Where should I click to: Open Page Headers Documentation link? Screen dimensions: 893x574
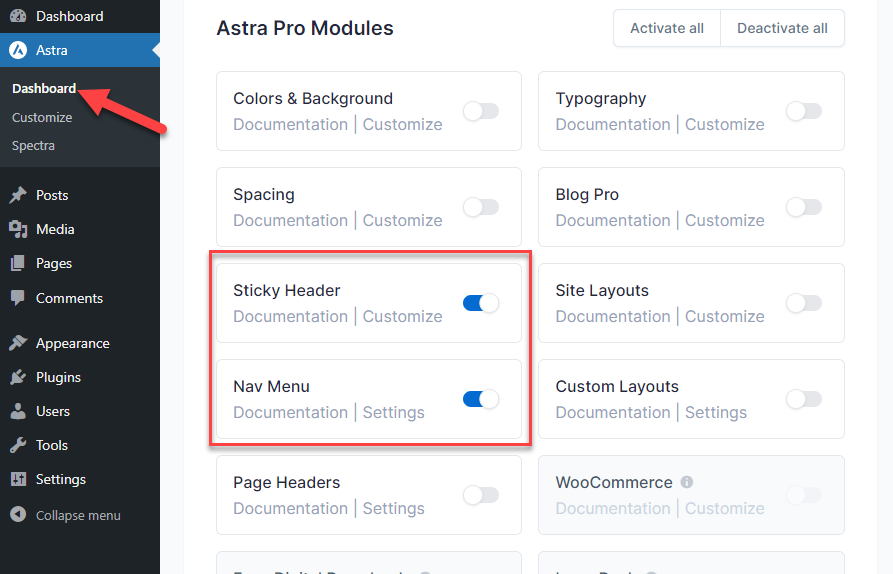pos(290,508)
